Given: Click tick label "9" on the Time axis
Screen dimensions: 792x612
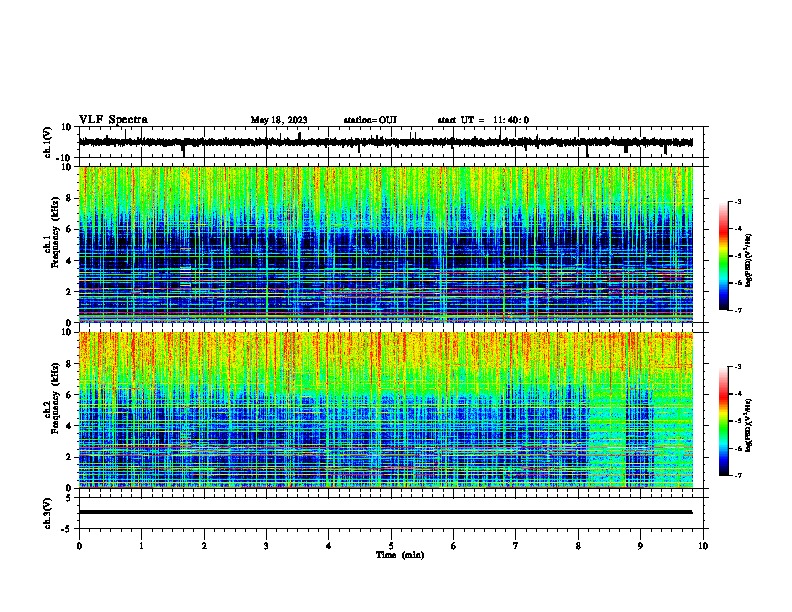Looking at the screenshot, I should pos(640,546).
